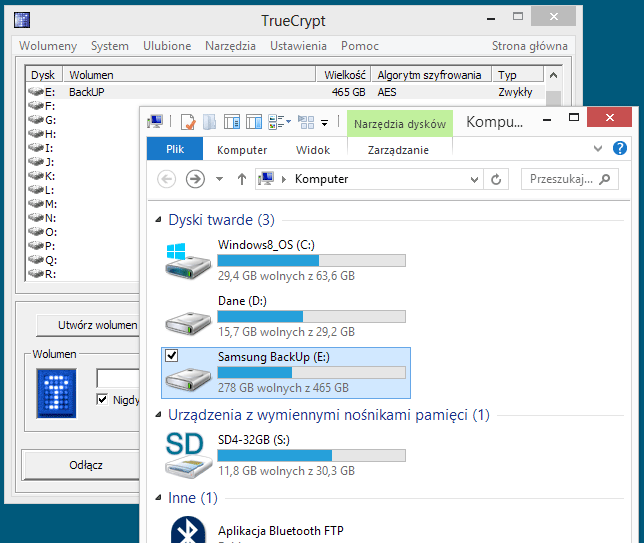This screenshot has height=543, width=644.
Task: Click the Algorytm szyfrowania column header
Action: [431, 75]
